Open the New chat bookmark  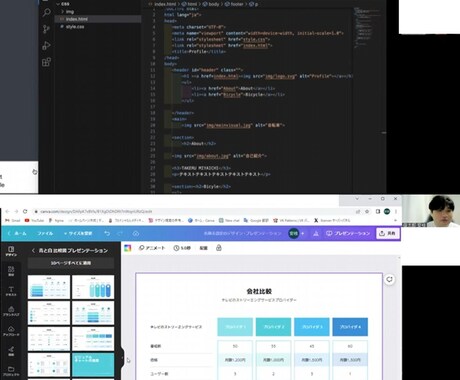pyautogui.click(x=230, y=220)
